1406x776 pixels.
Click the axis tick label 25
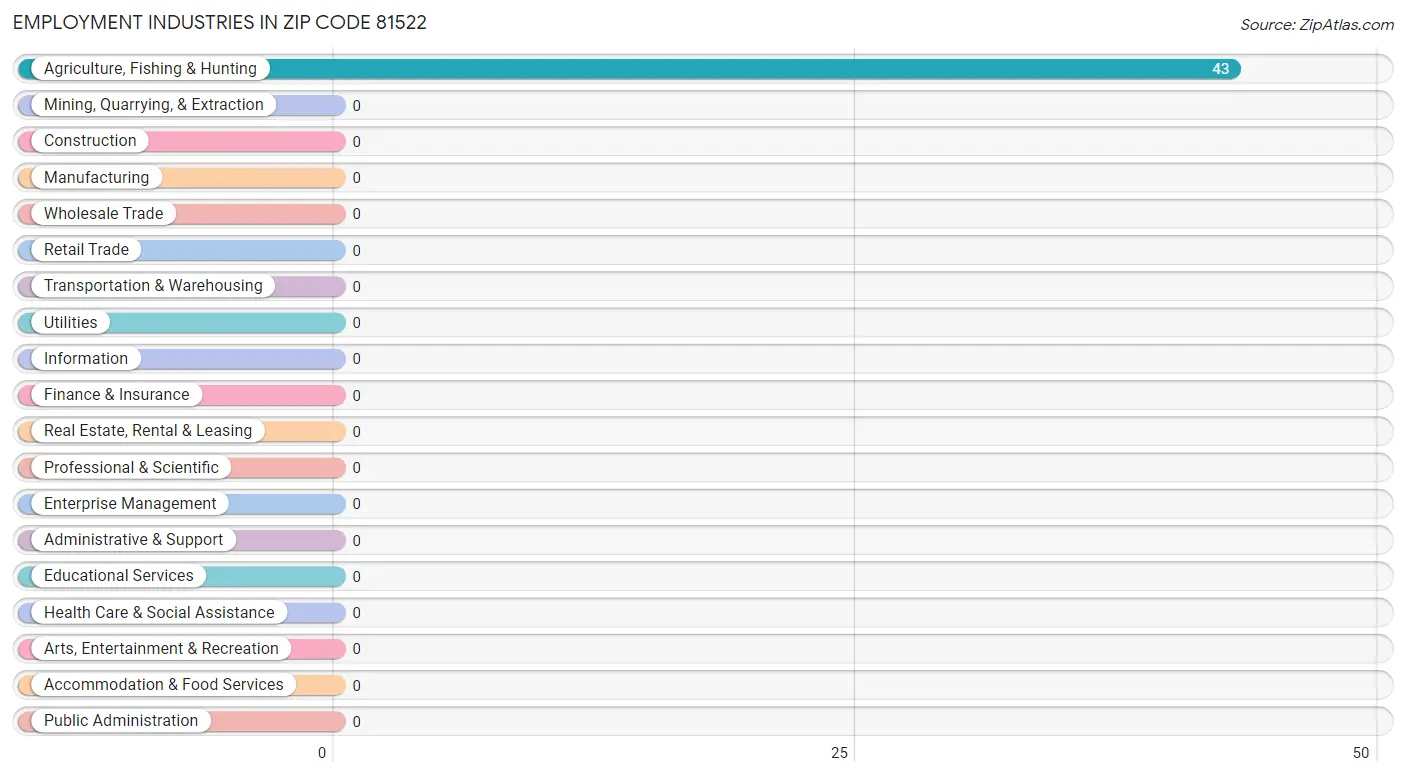coord(840,753)
